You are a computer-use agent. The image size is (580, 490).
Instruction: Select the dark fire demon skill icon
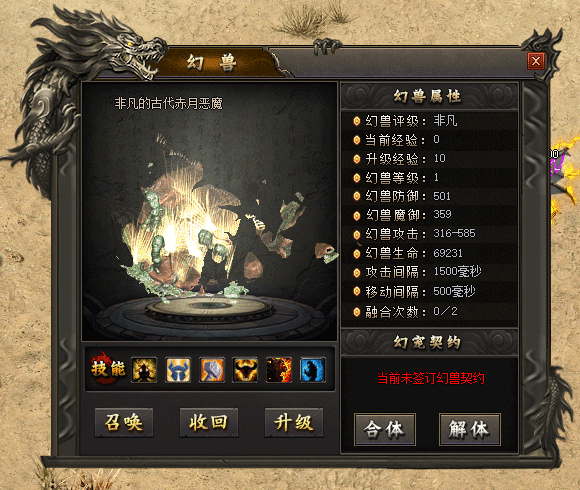coord(279,369)
